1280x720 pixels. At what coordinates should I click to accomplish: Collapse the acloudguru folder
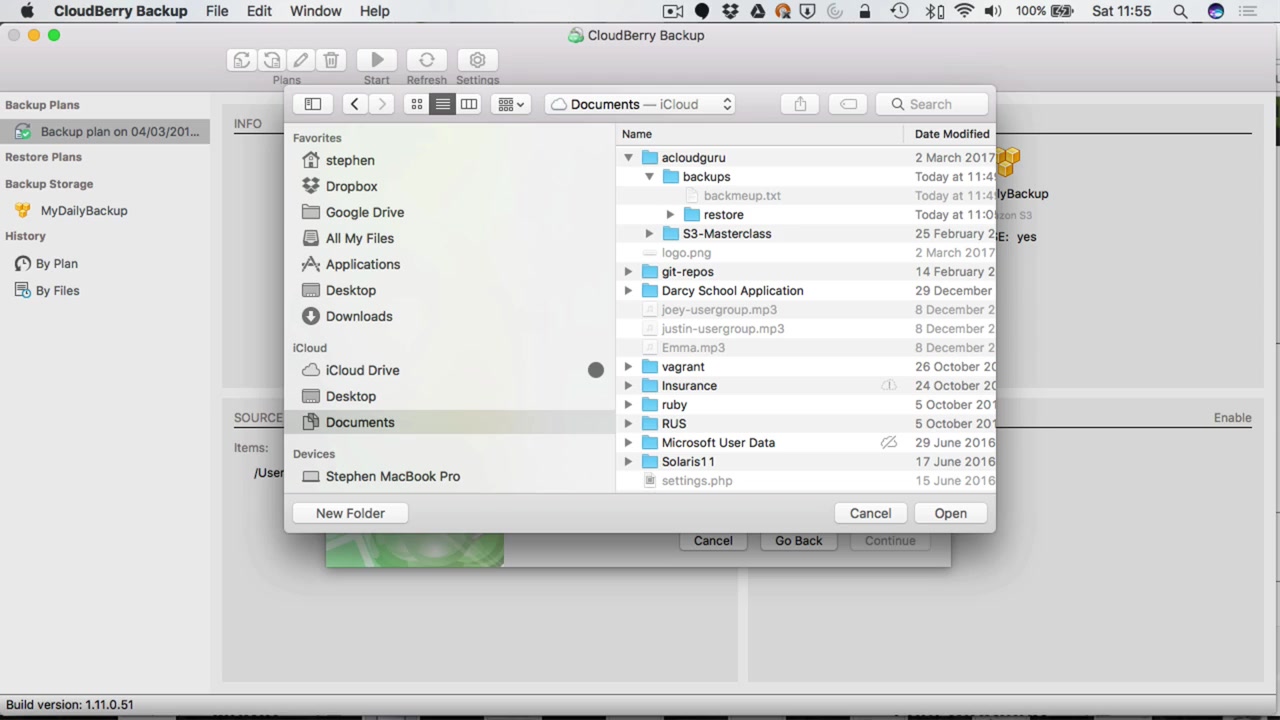[628, 158]
